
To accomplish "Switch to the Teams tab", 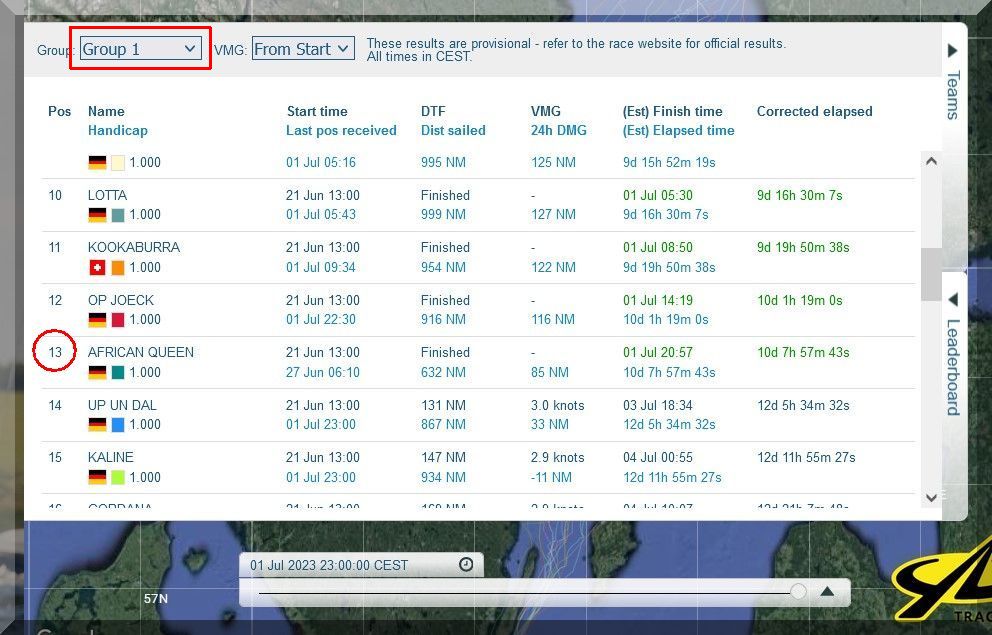I will click(953, 95).
